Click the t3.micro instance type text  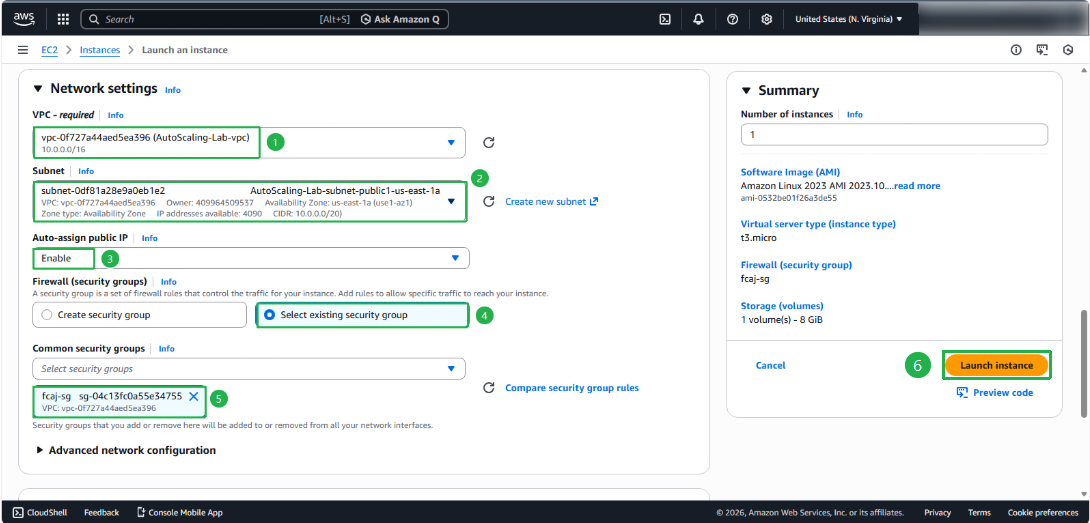(758, 238)
